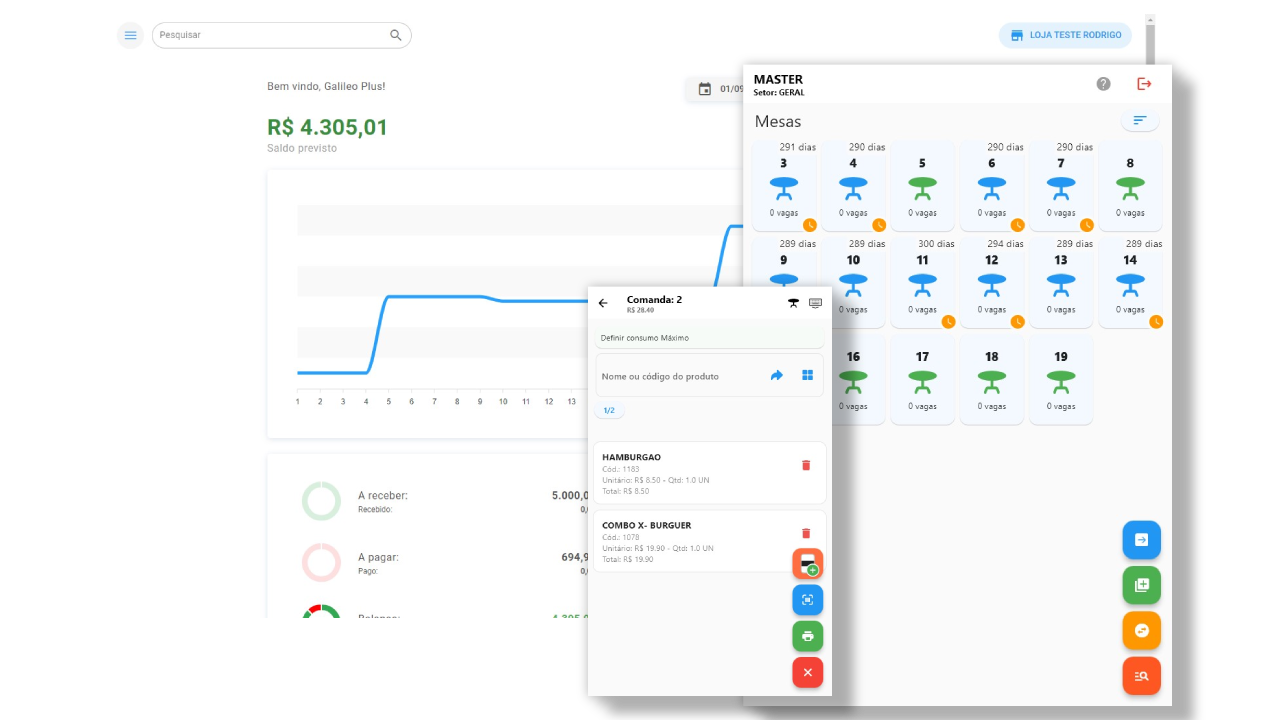Viewport: 1280px width, 720px height.
Task: Click the green A receber donut chart
Action: (x=321, y=501)
